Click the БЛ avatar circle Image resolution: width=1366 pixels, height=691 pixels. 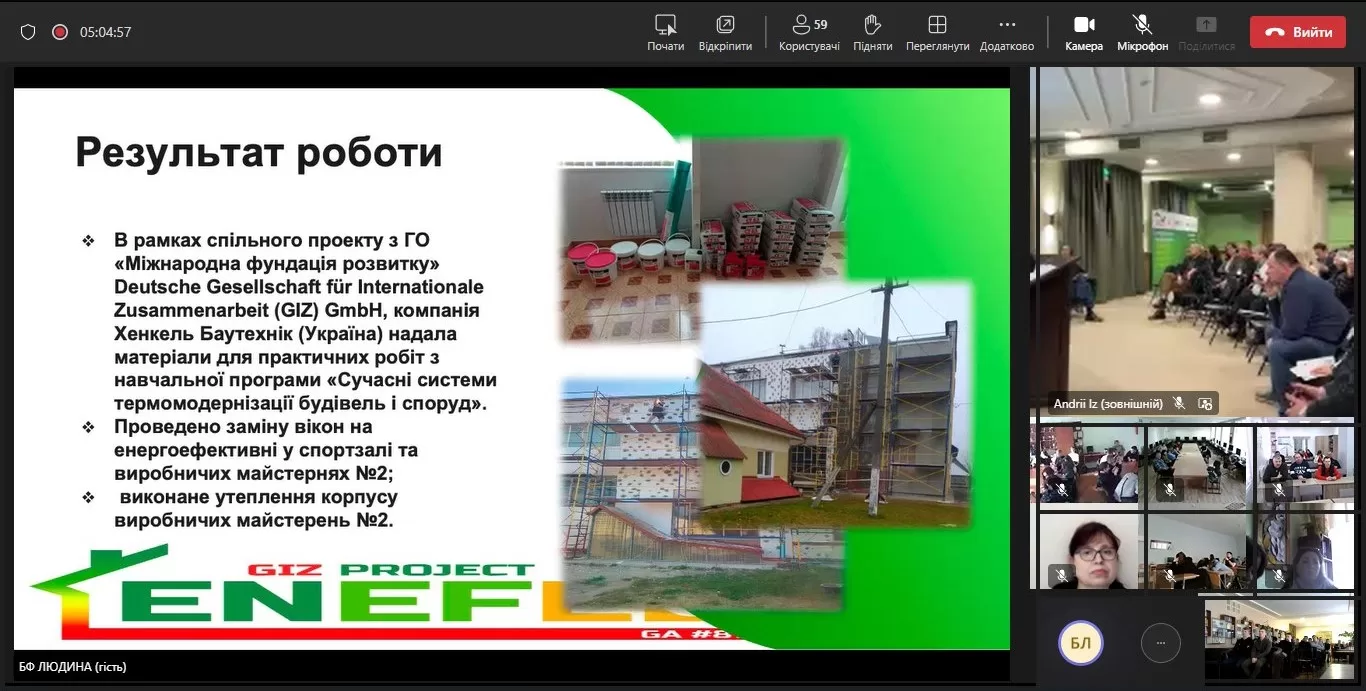[x=1080, y=643]
